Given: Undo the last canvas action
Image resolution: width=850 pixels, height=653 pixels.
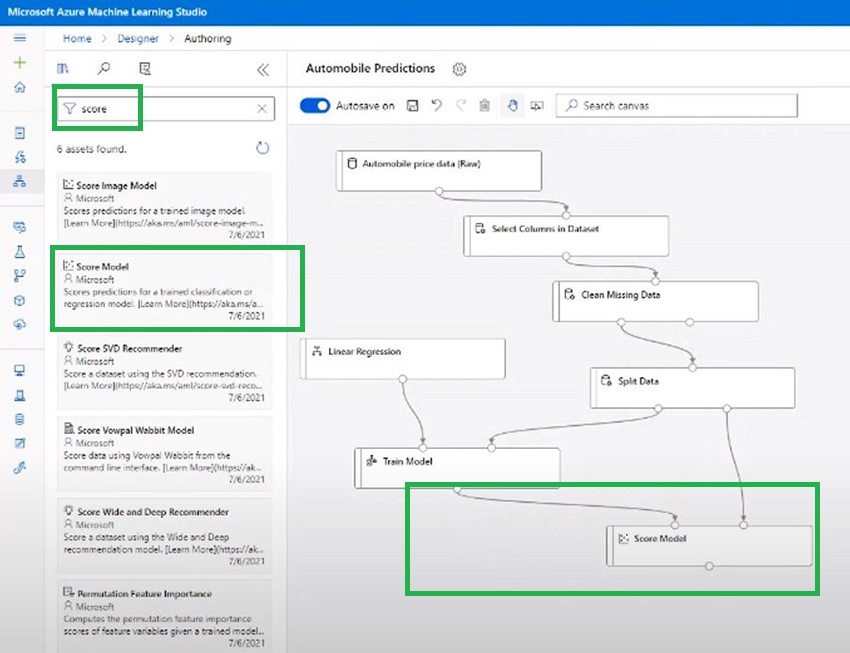Looking at the screenshot, I should (436, 105).
